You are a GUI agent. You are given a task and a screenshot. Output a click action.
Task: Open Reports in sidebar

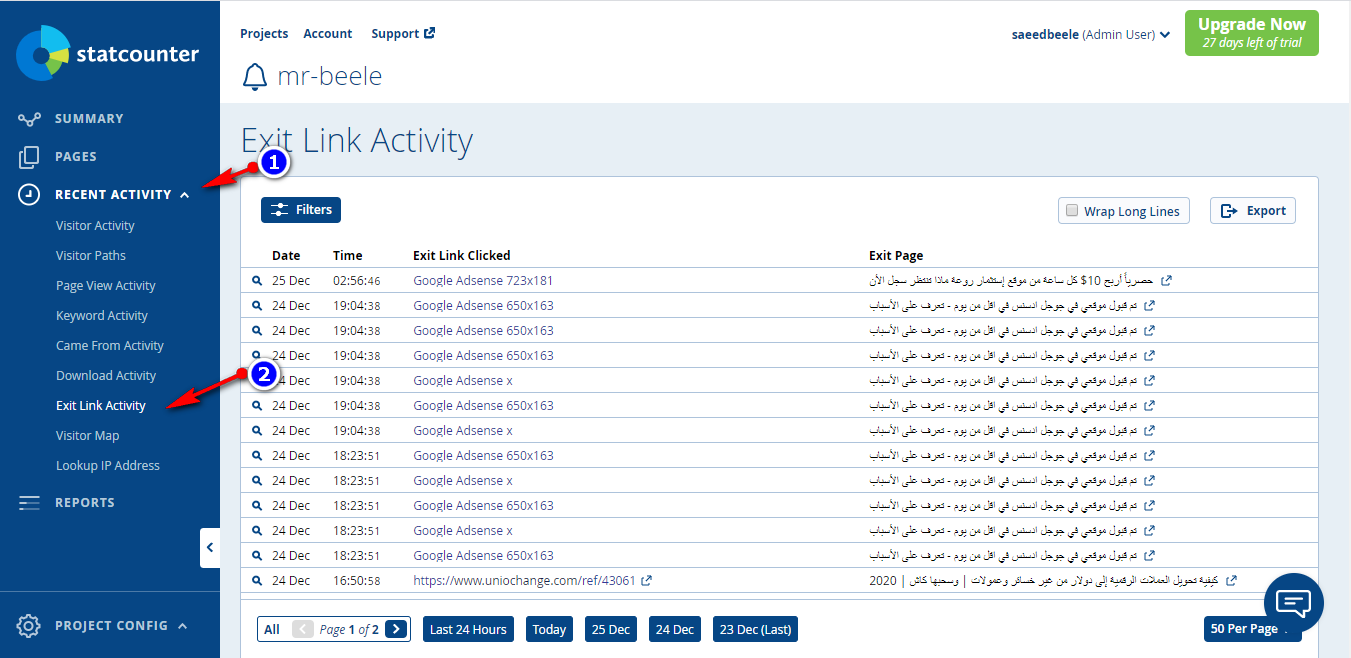pyautogui.click(x=85, y=503)
